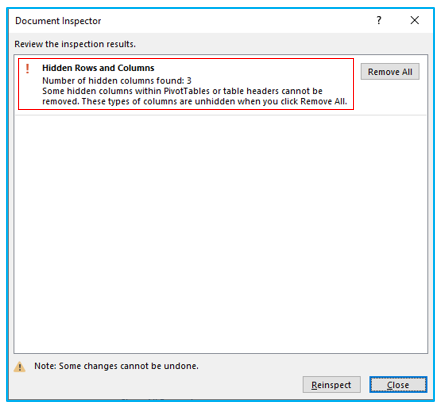The image size is (442, 408).
Task: Open help with the question mark icon
Action: [x=379, y=20]
